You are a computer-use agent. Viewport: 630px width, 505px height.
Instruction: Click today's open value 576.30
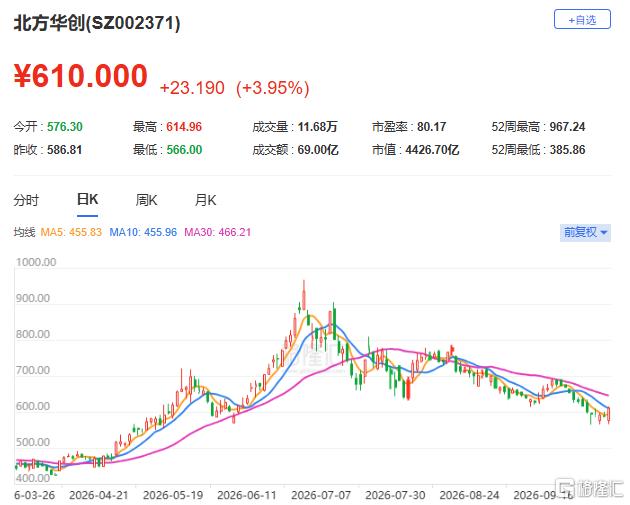click(x=65, y=127)
